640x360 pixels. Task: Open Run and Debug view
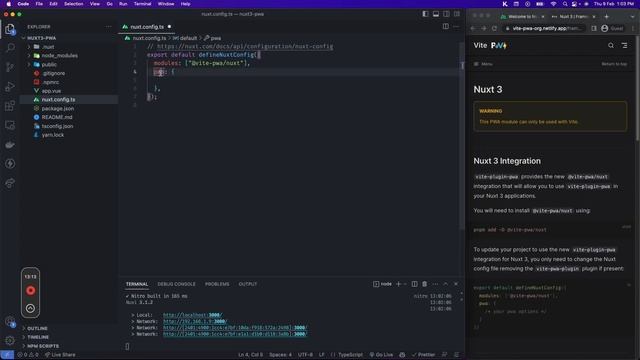10,86
